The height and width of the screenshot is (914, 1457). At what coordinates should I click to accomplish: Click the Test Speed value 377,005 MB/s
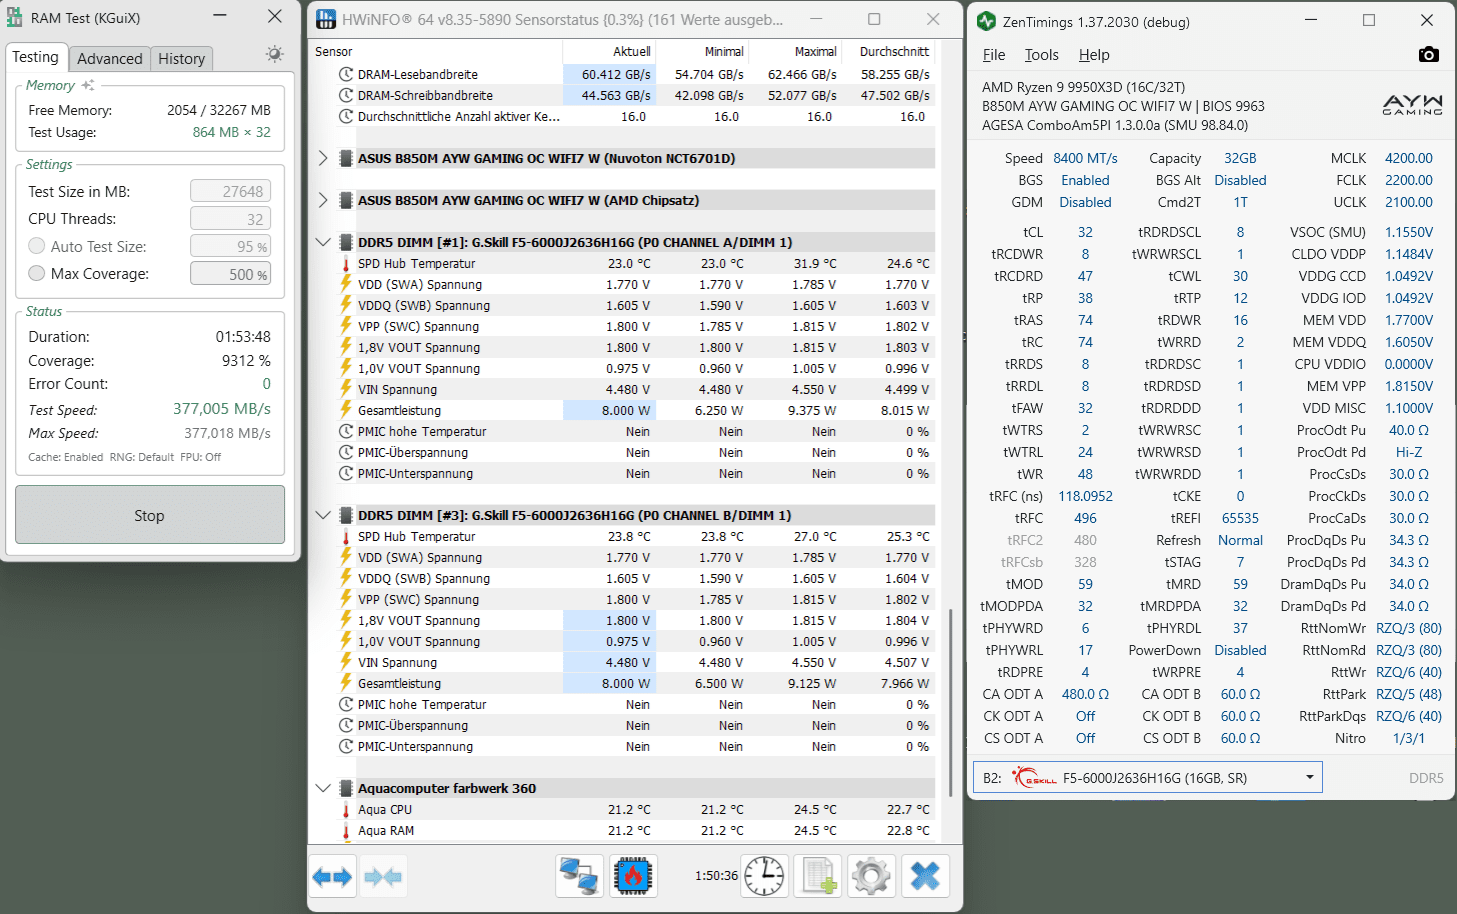pos(222,409)
